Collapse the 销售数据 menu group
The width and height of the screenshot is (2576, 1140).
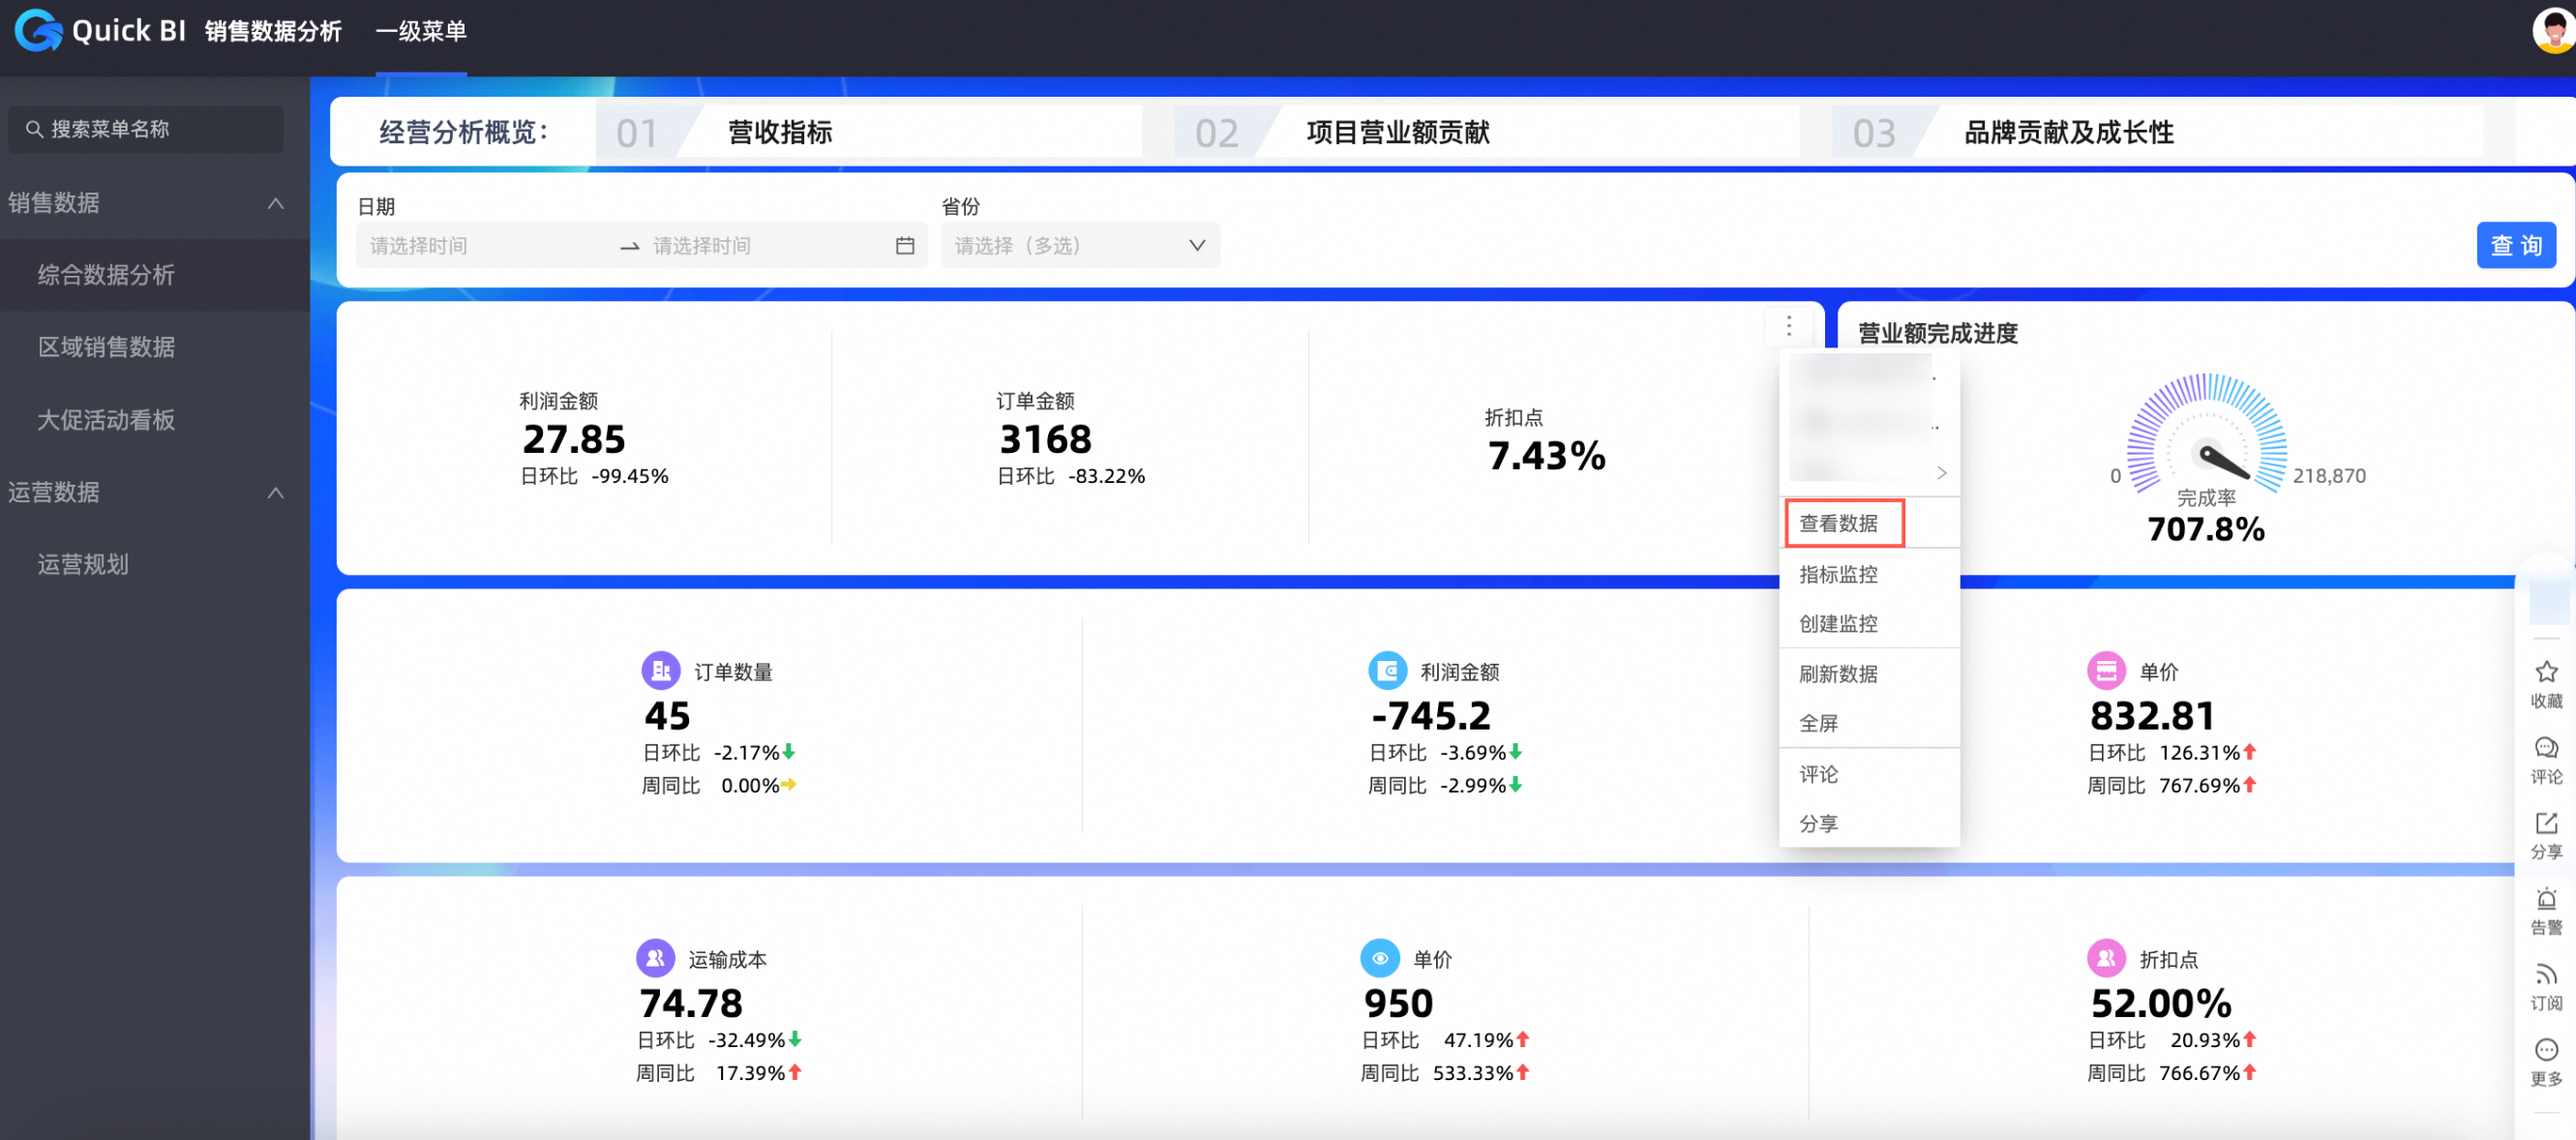[275, 204]
